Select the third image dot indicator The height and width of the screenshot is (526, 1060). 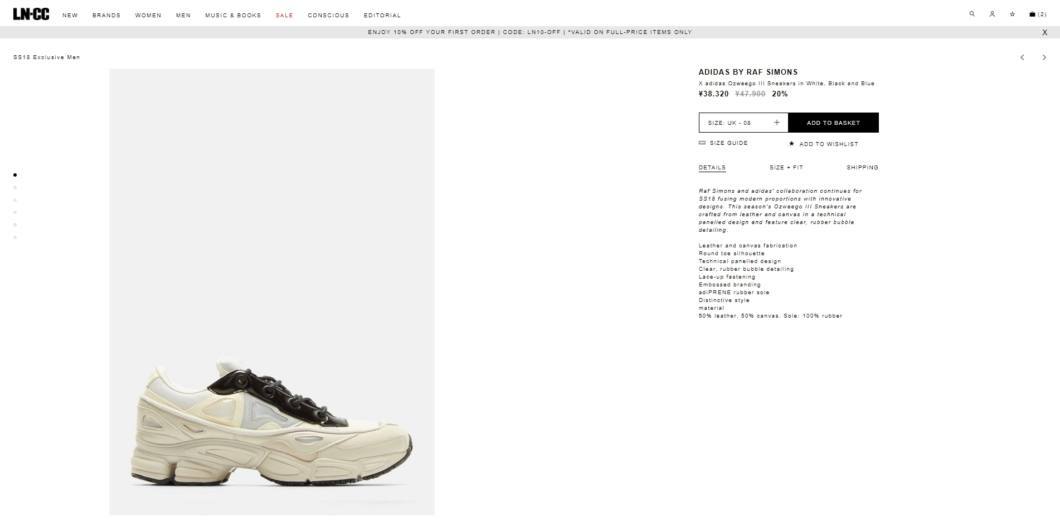pyautogui.click(x=15, y=200)
